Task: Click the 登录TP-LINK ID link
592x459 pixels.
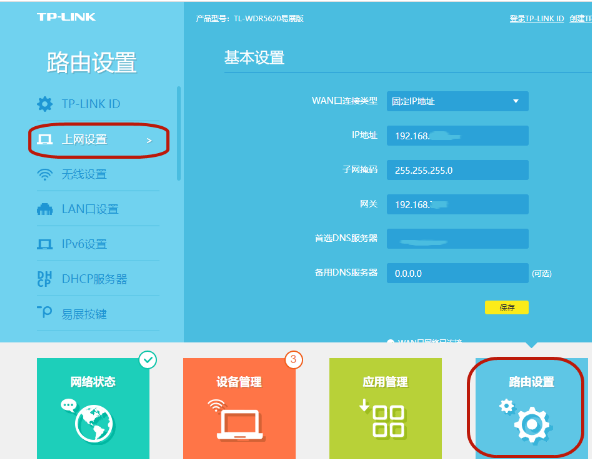Action: tap(536, 18)
